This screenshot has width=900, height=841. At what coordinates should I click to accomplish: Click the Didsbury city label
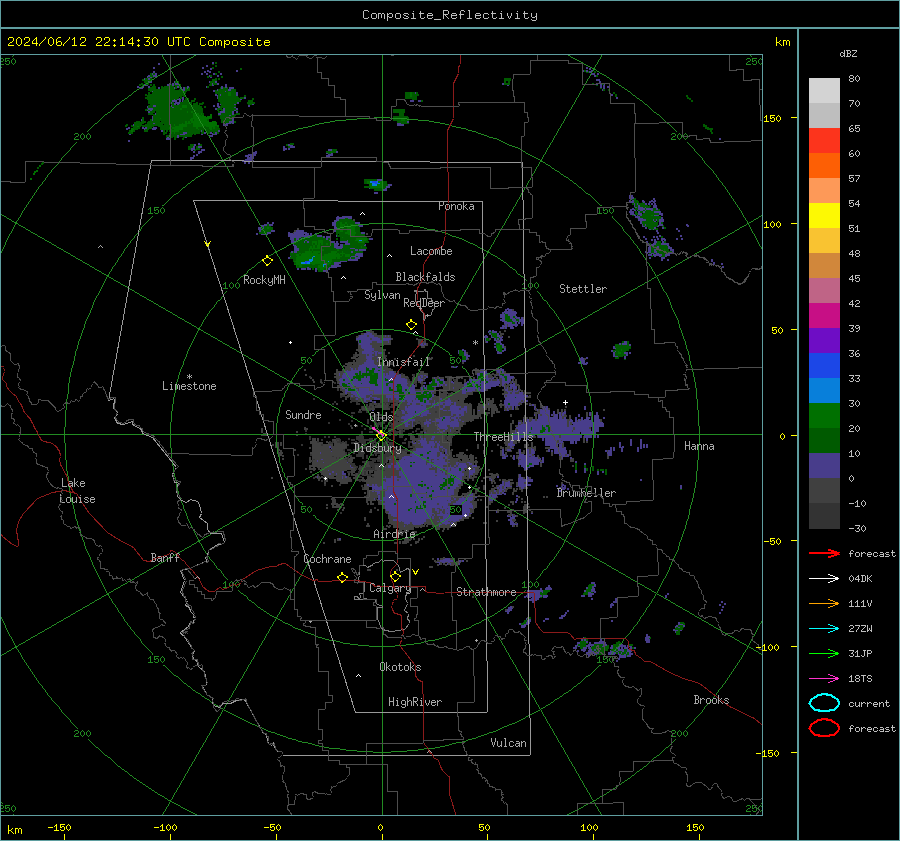377,448
